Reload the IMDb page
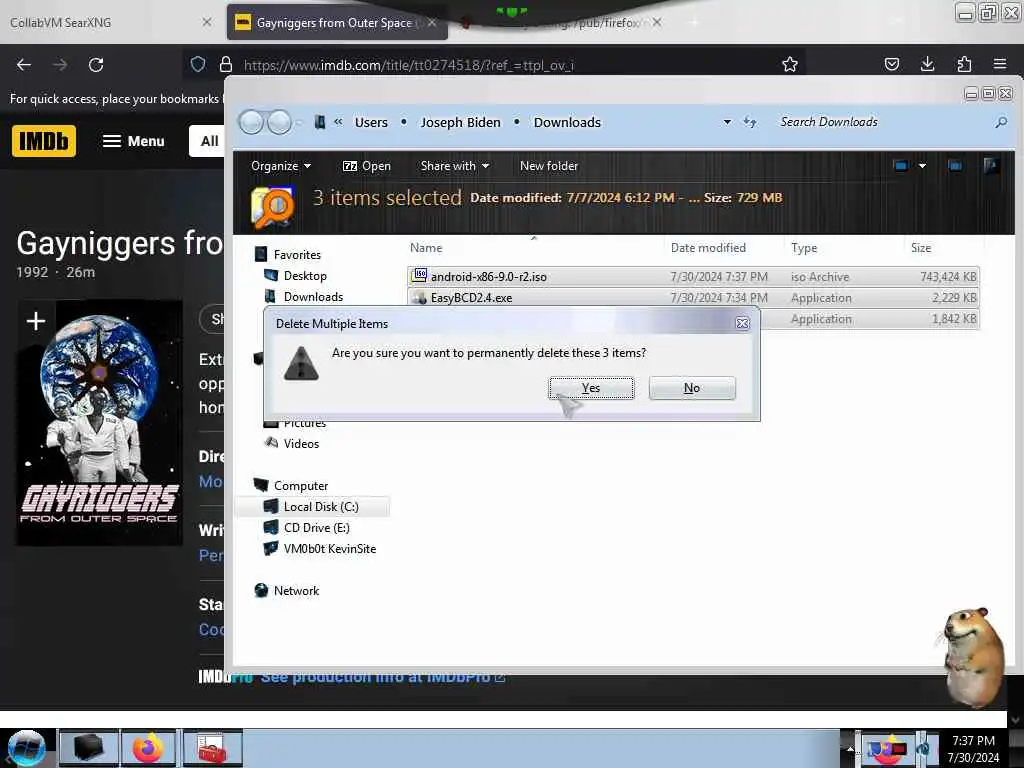Image resolution: width=1024 pixels, height=768 pixels. 96,65
